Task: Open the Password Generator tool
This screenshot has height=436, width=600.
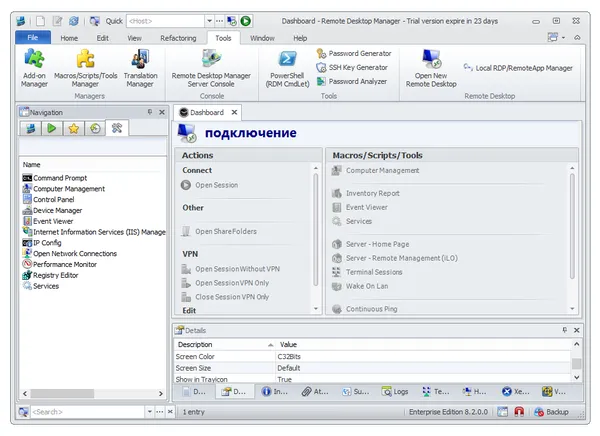Action: 354,54
